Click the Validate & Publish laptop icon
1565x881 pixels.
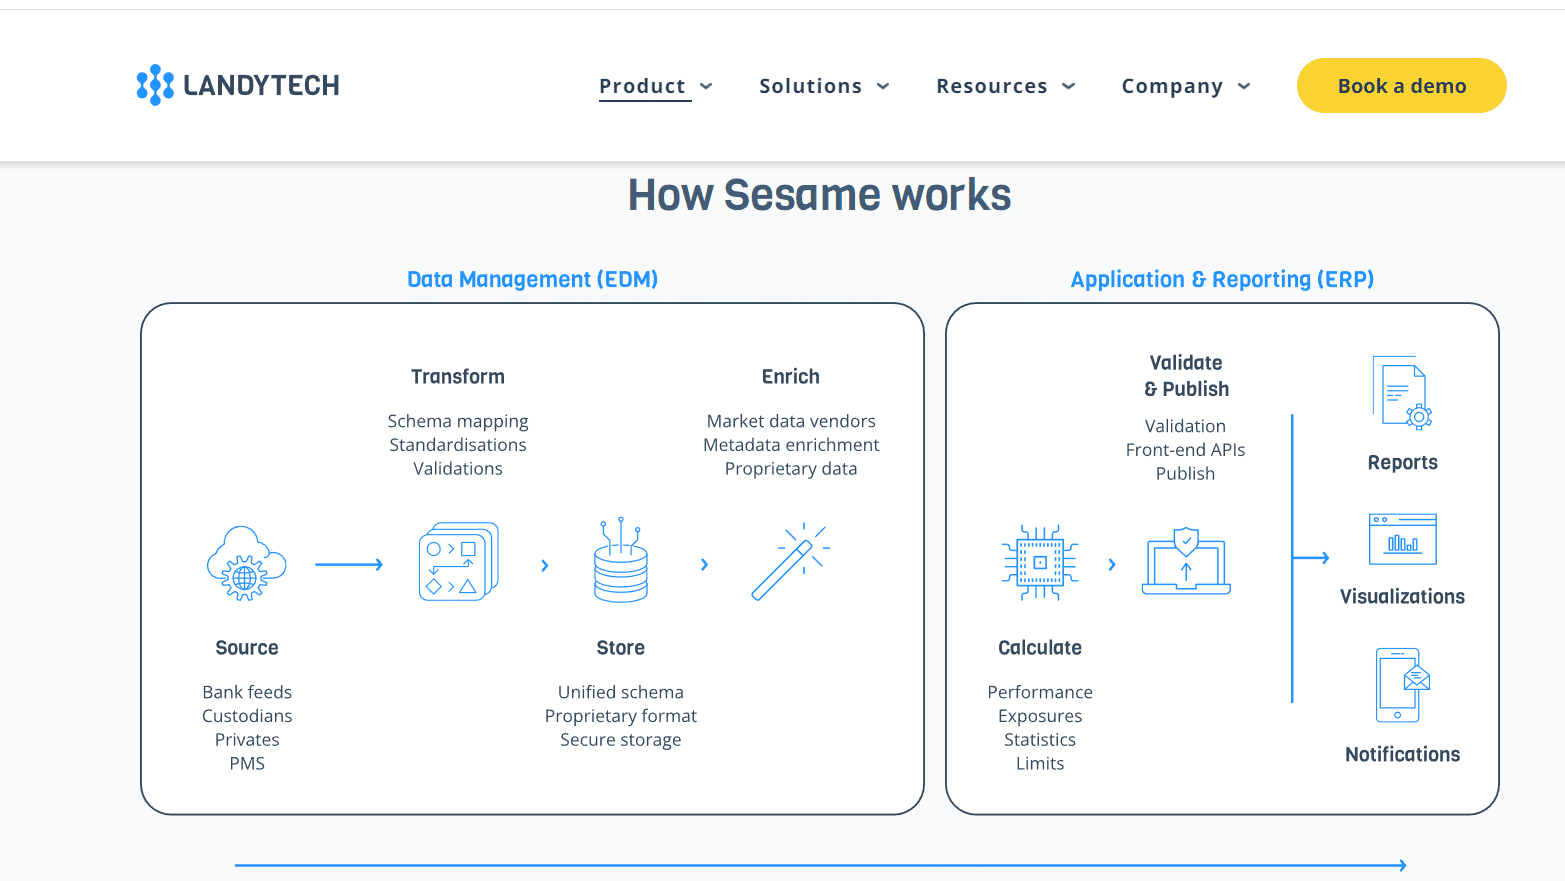point(1186,561)
